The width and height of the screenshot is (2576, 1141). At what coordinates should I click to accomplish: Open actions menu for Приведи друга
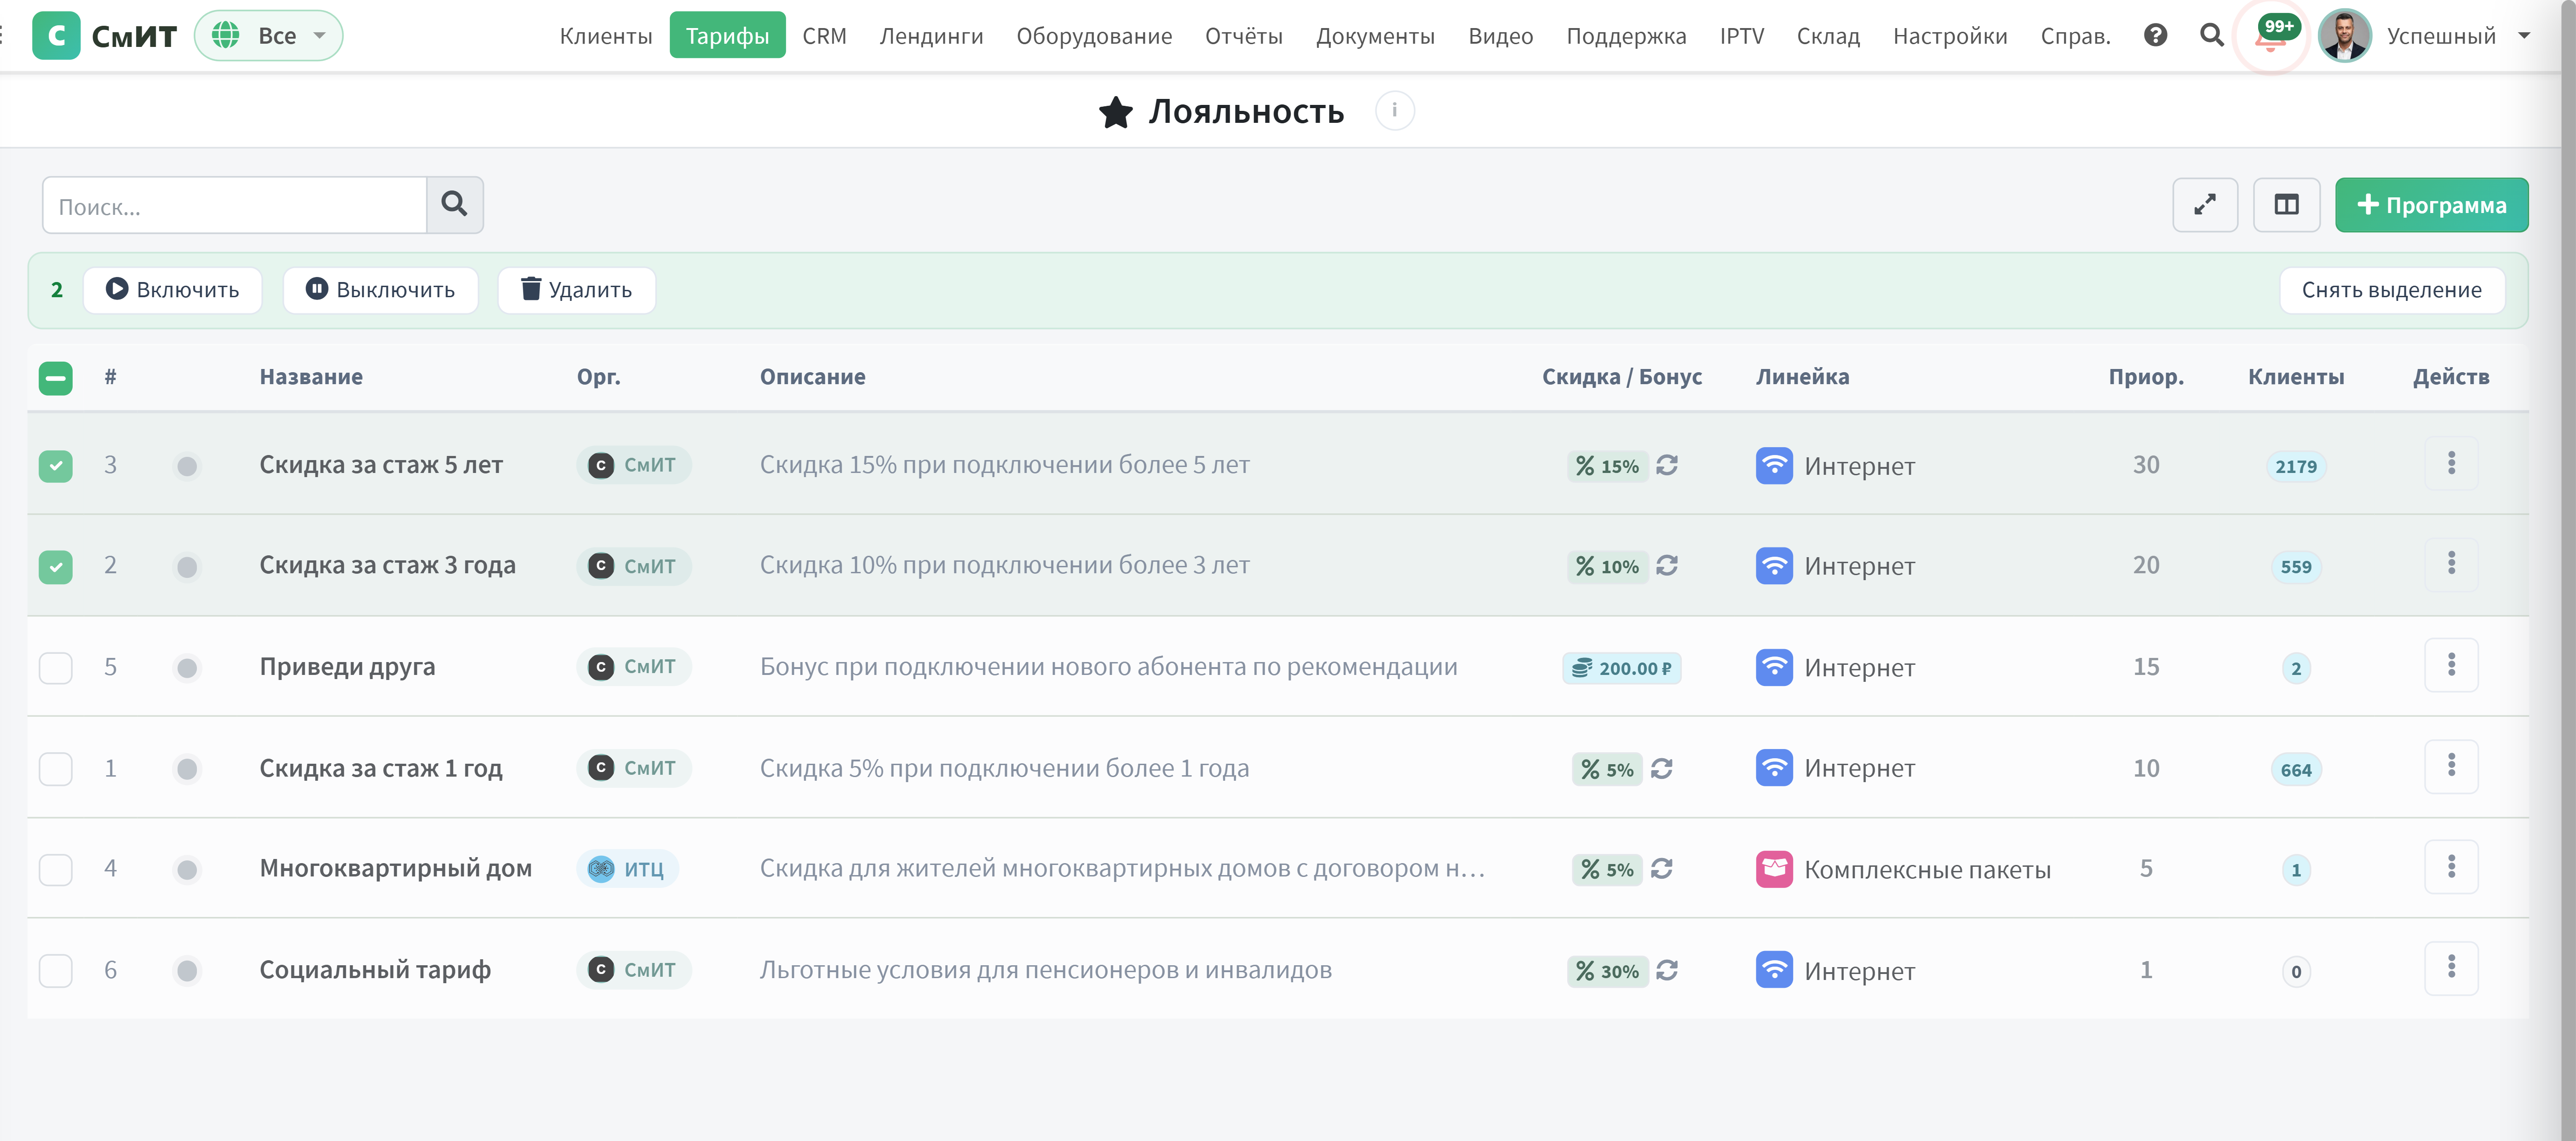[x=2451, y=665]
